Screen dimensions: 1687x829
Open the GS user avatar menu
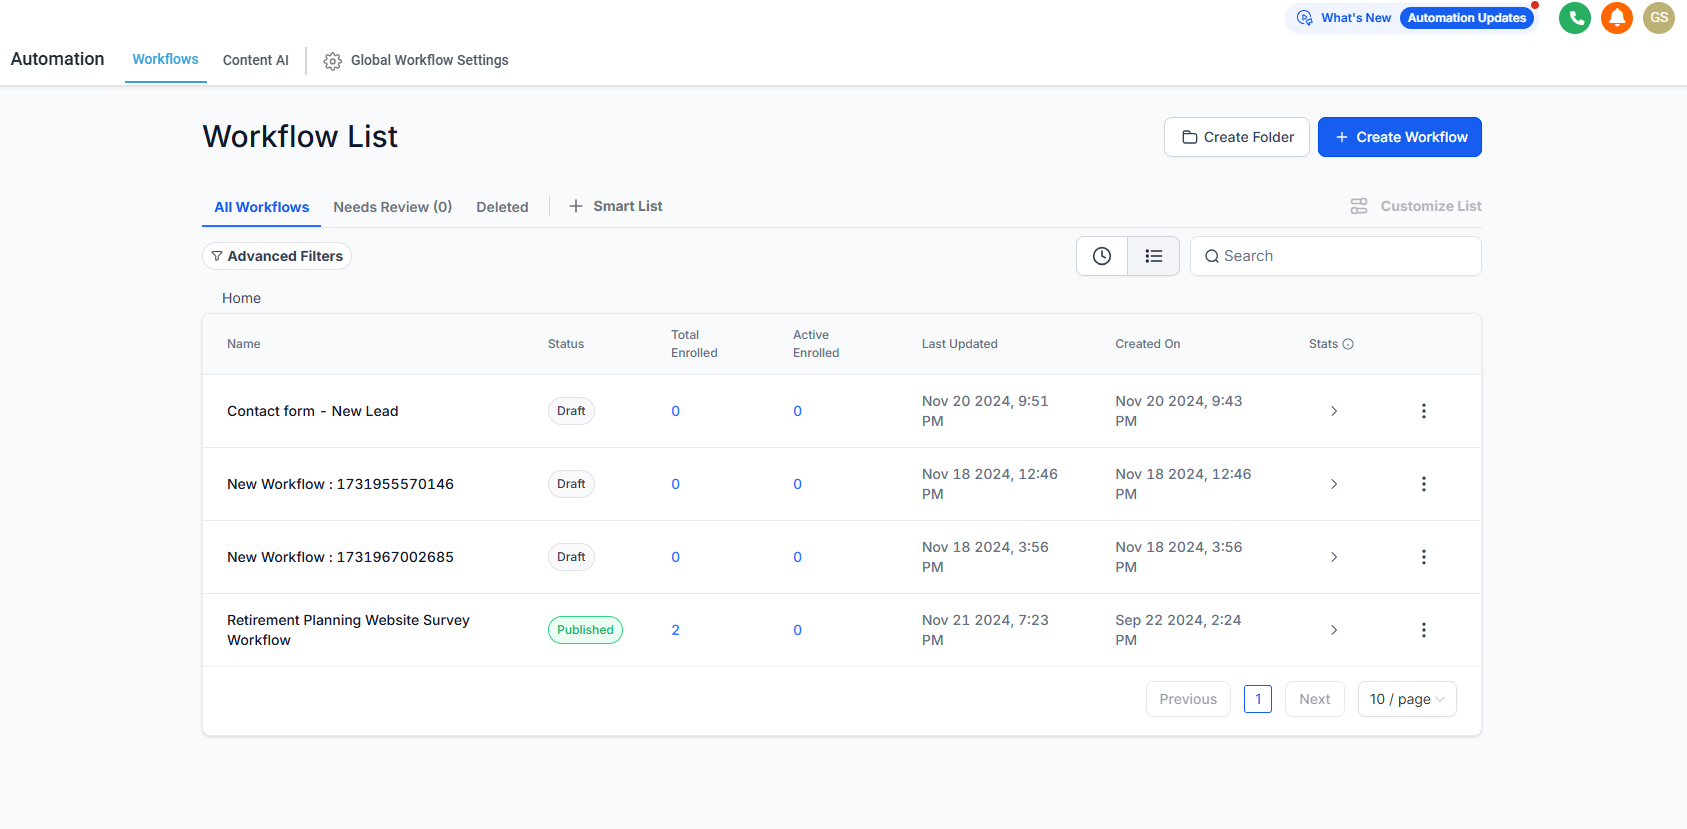click(1659, 18)
